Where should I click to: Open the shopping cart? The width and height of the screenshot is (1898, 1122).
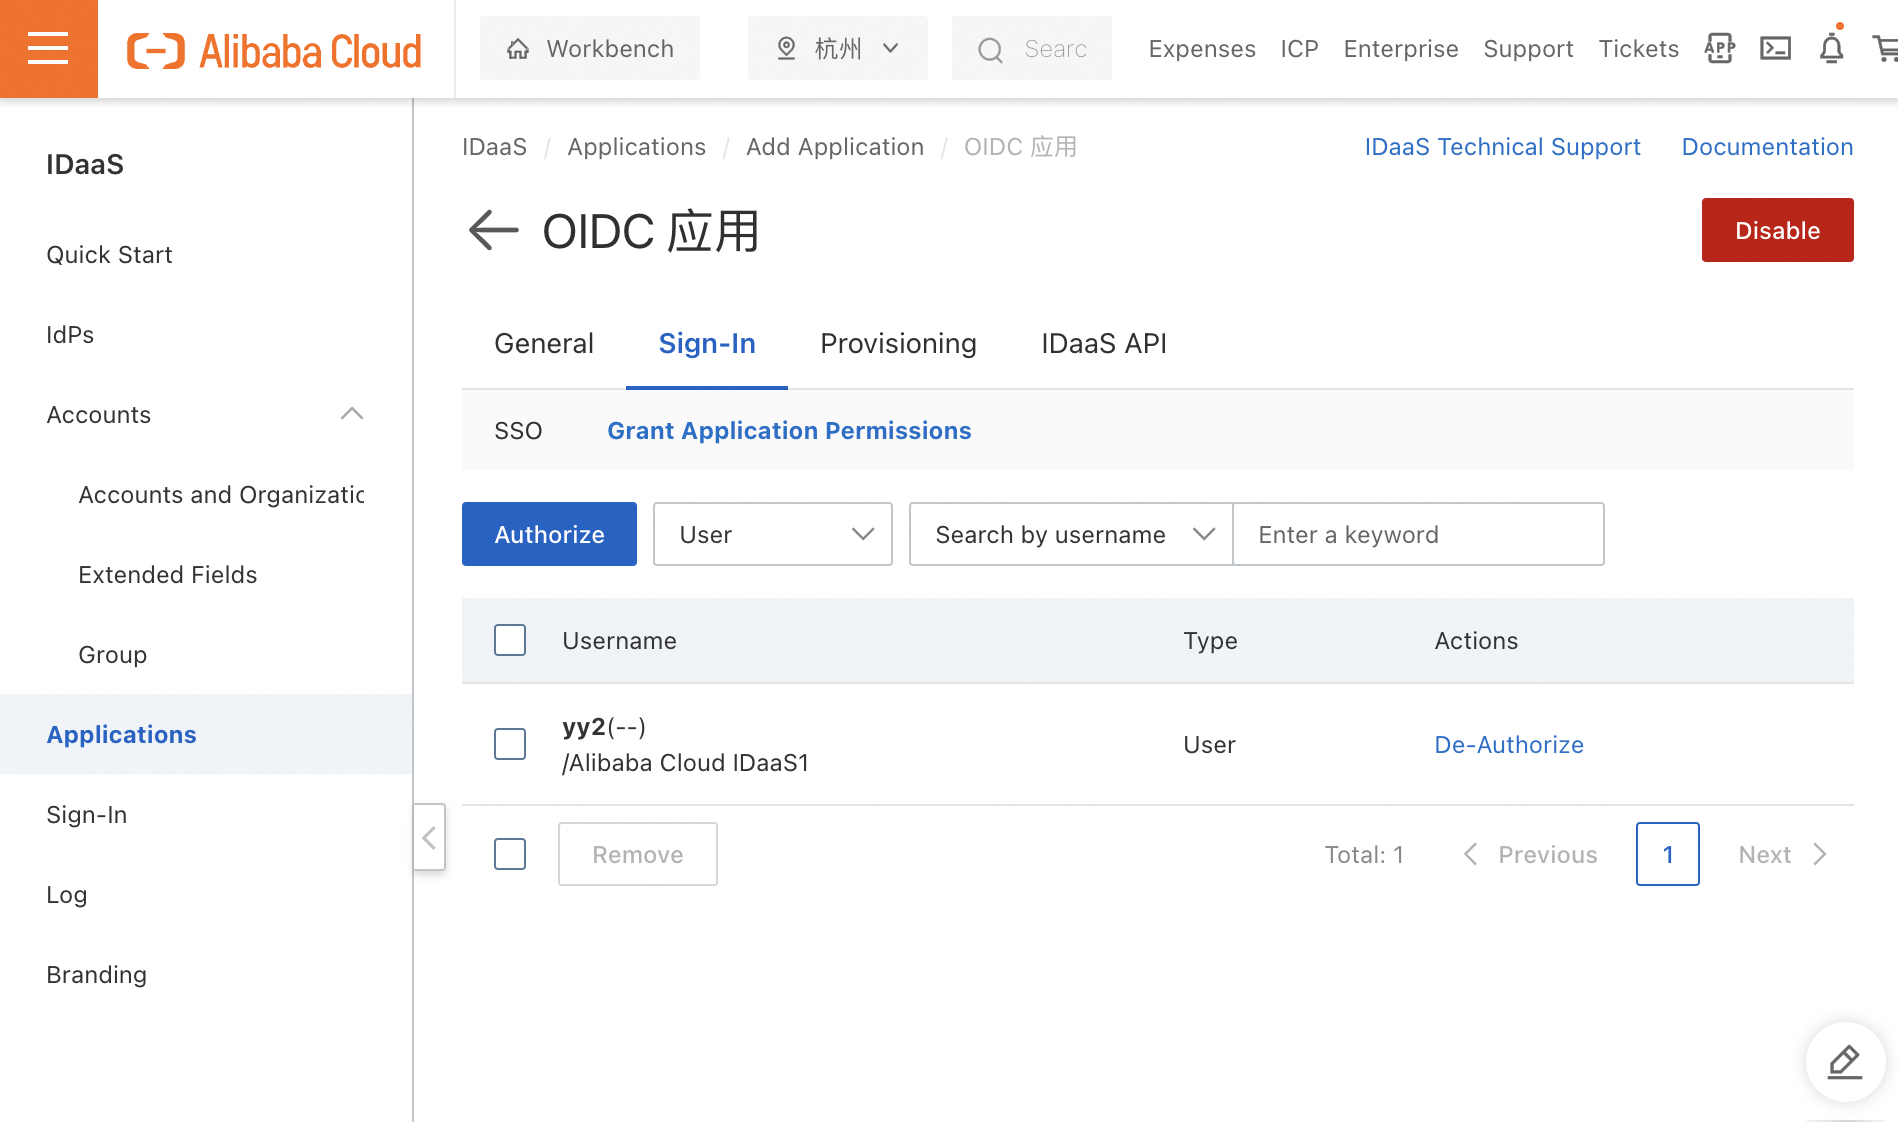coord(1888,48)
